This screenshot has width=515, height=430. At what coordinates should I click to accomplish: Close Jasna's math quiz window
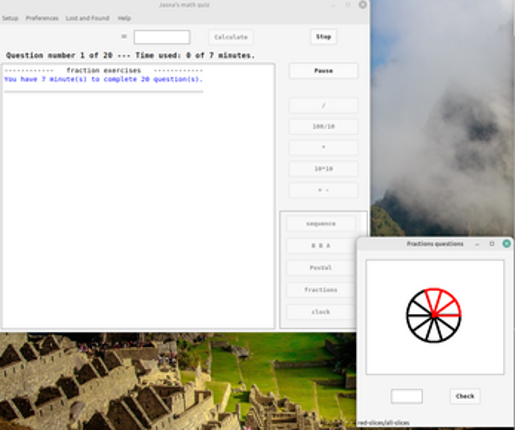click(x=363, y=5)
